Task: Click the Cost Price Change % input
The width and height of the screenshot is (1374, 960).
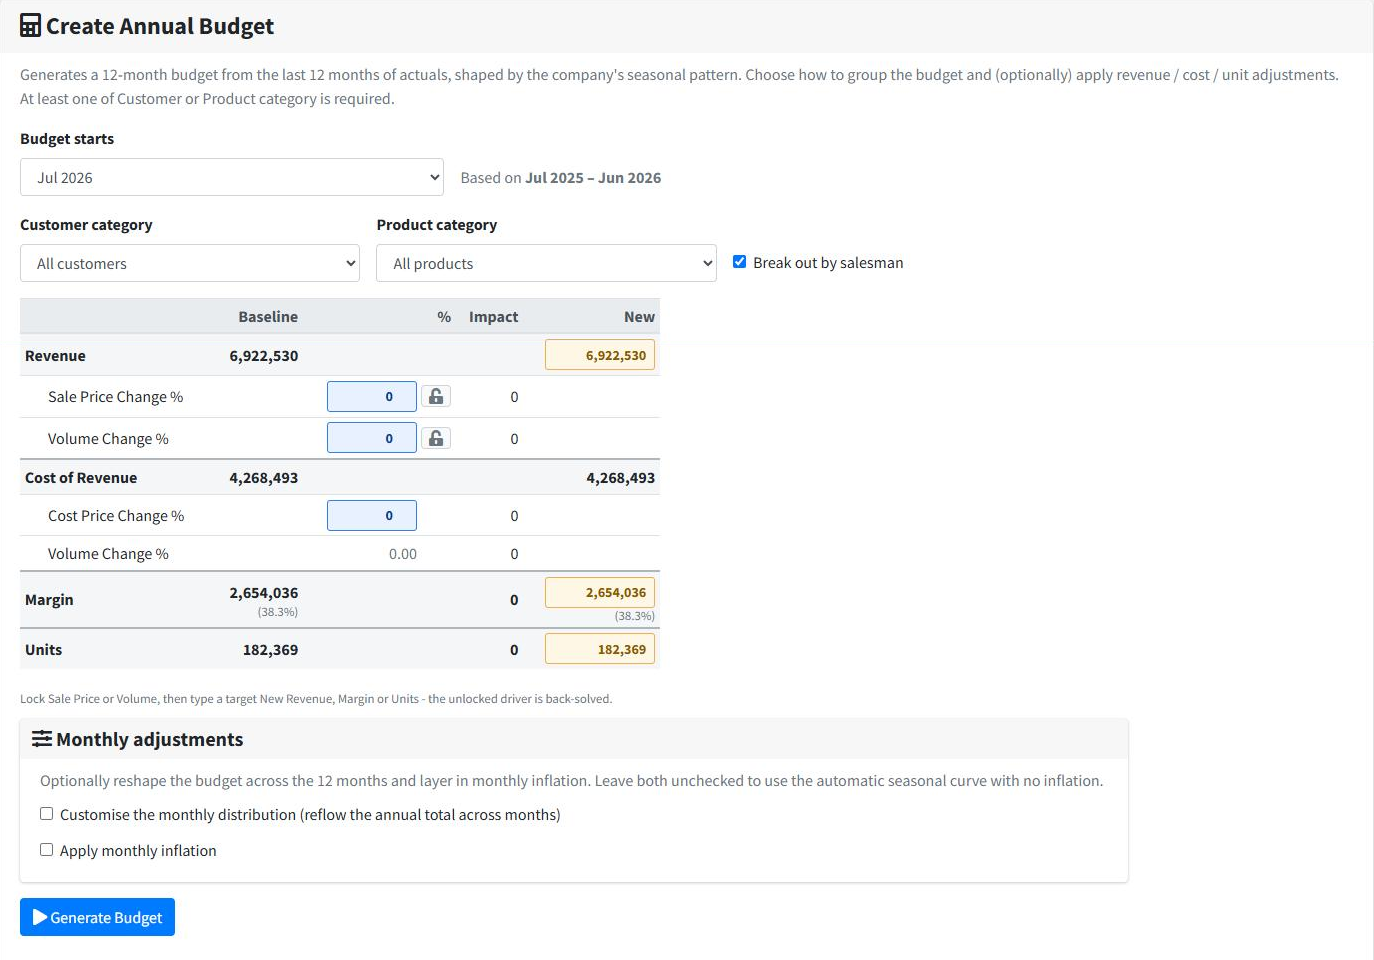Action: click(372, 515)
